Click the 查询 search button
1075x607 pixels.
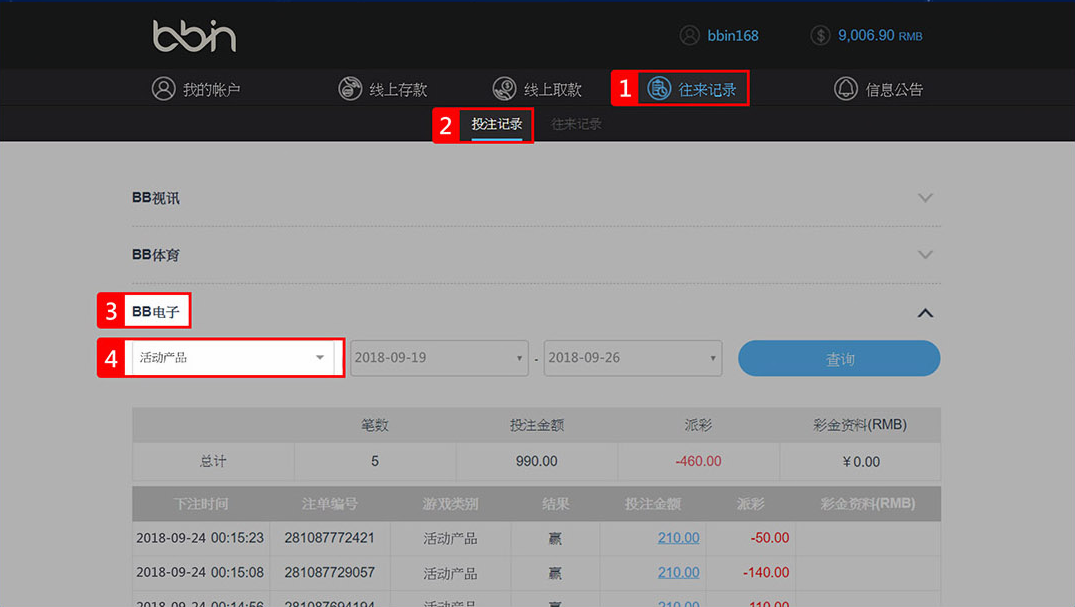click(839, 358)
